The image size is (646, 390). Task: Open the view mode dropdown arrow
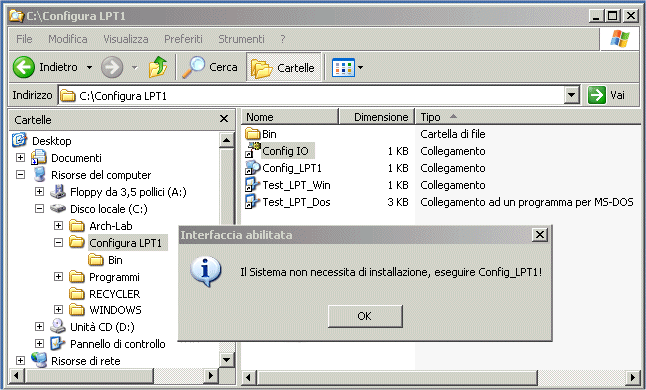pos(360,68)
